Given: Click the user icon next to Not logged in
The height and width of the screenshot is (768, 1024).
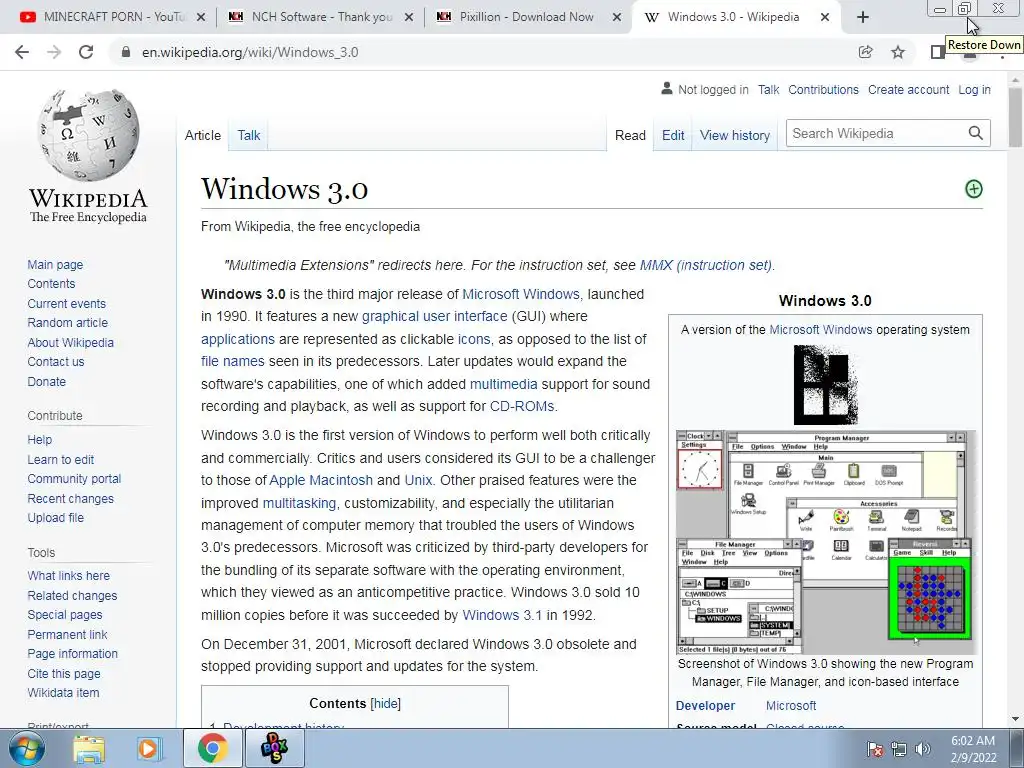Looking at the screenshot, I should tap(666, 88).
